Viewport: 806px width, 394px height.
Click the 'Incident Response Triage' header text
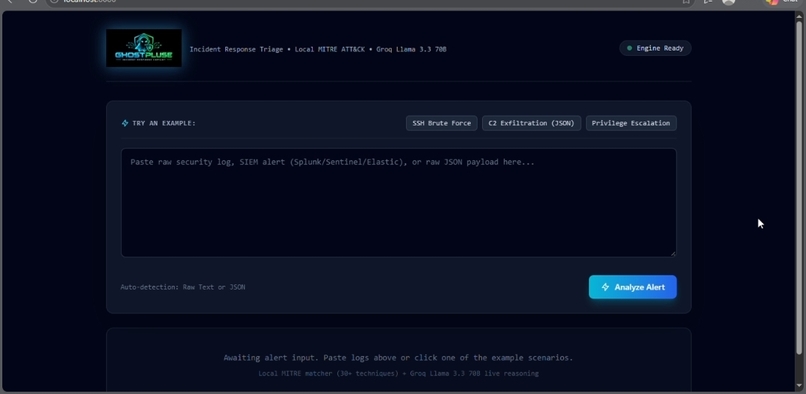tap(236, 49)
